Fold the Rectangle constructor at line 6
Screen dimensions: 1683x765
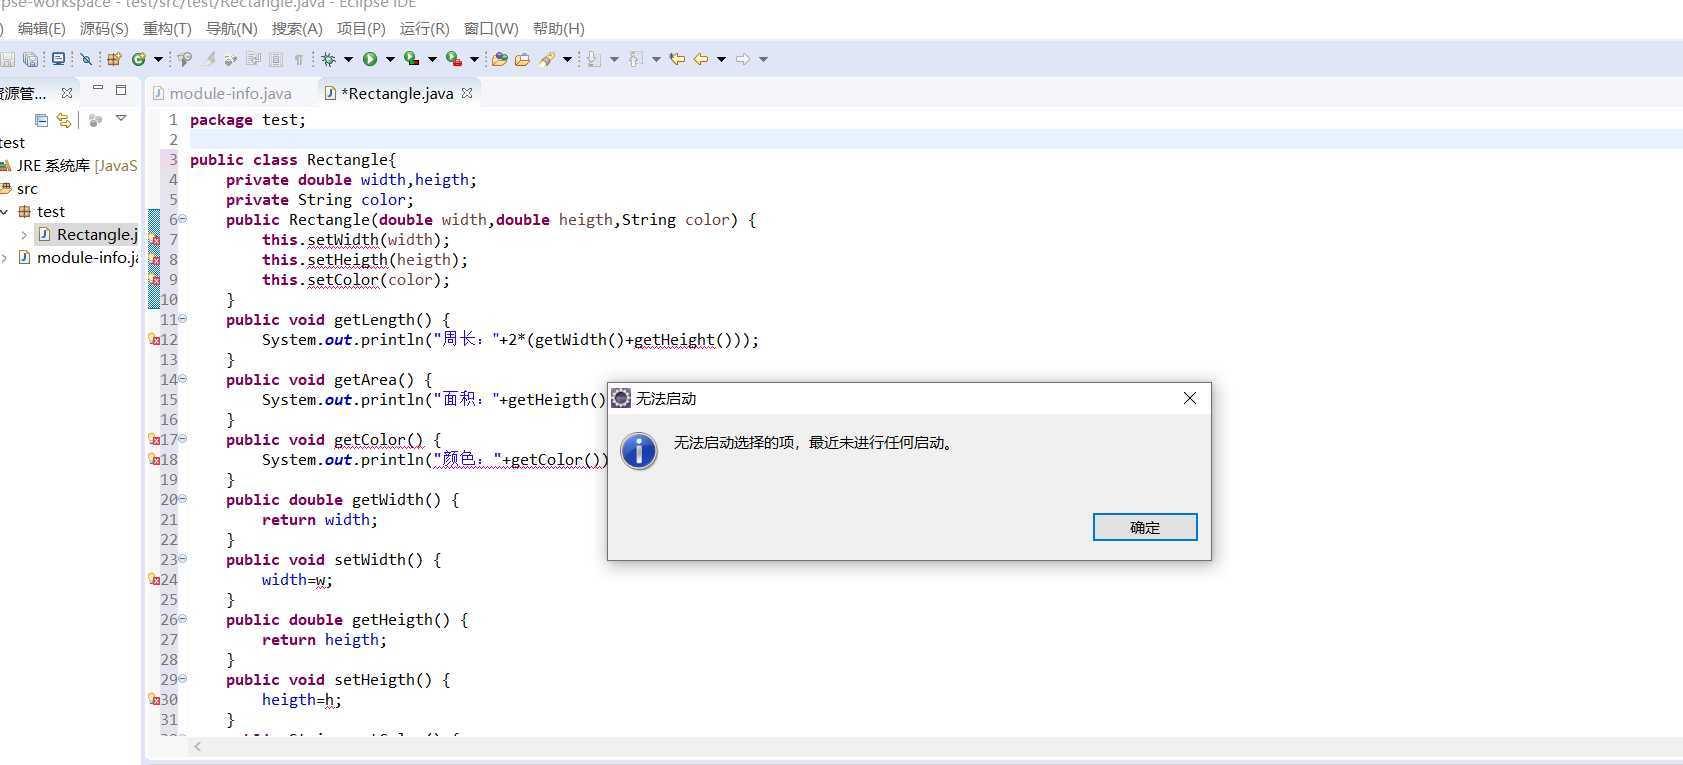[x=183, y=219]
